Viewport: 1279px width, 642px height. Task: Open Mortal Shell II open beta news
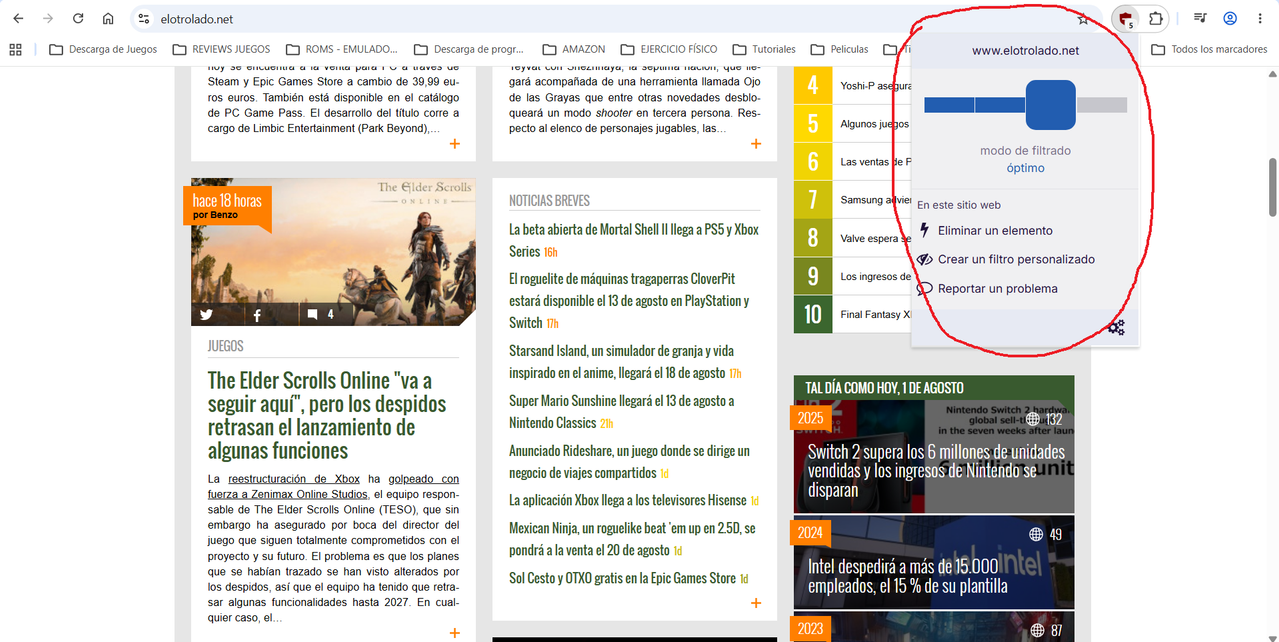tap(633, 240)
